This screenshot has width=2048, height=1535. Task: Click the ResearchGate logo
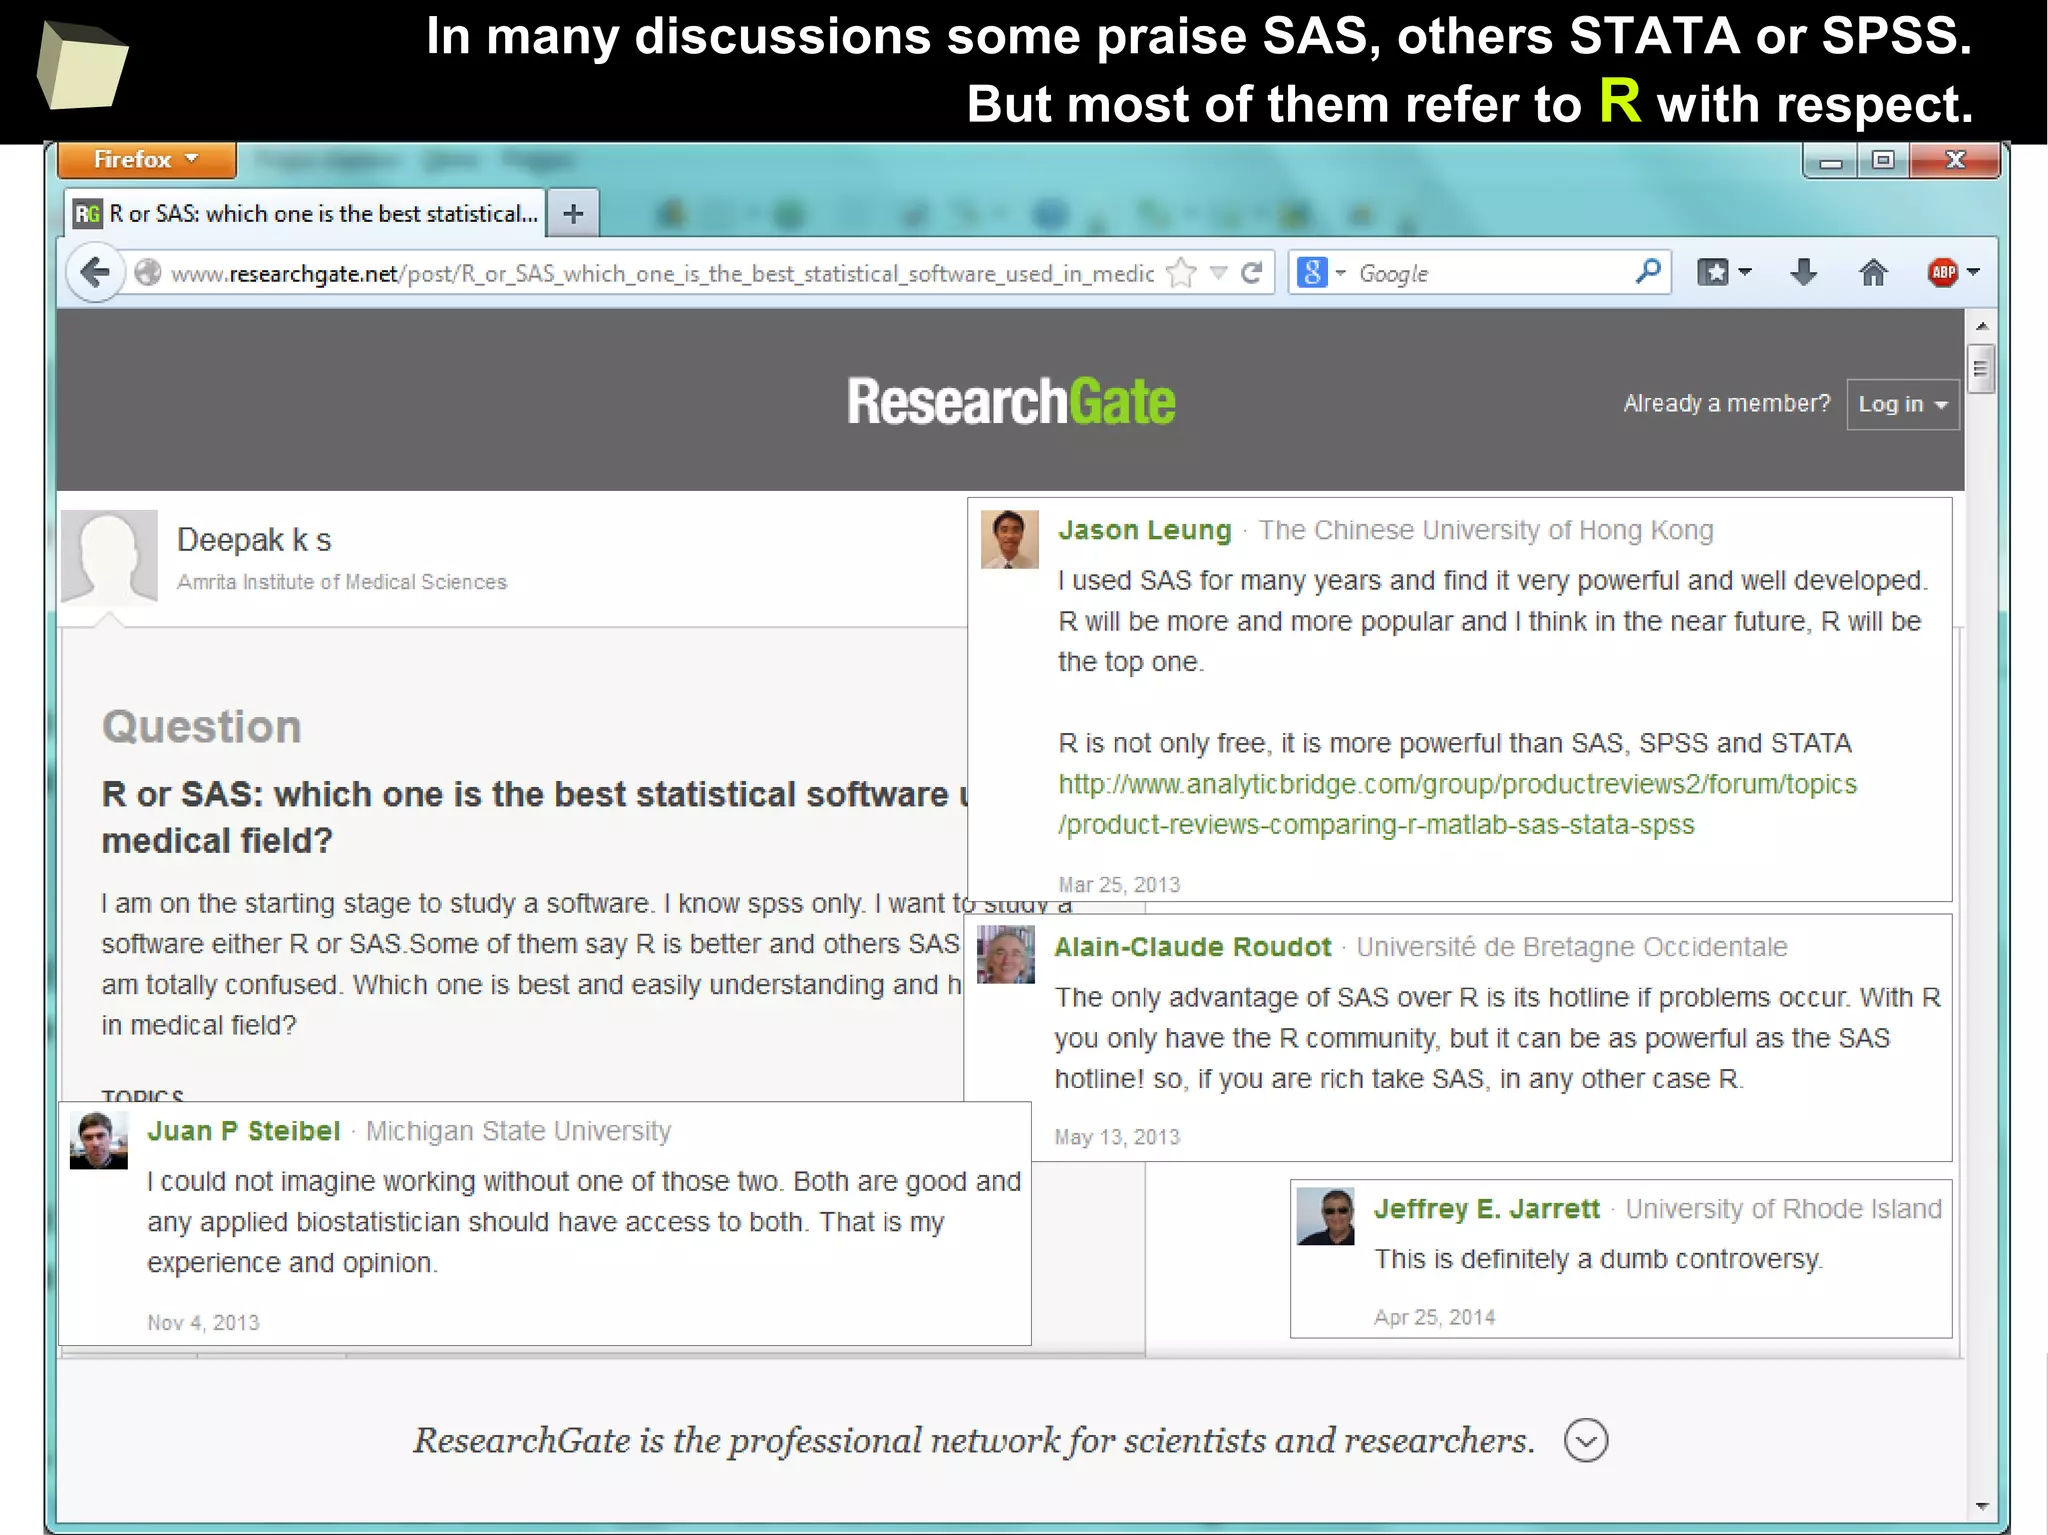click(1011, 401)
